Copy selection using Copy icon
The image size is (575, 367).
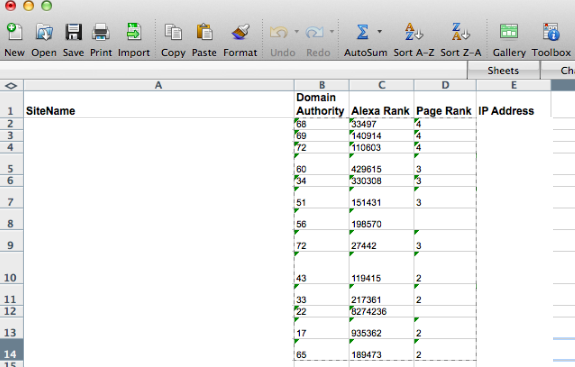173,32
